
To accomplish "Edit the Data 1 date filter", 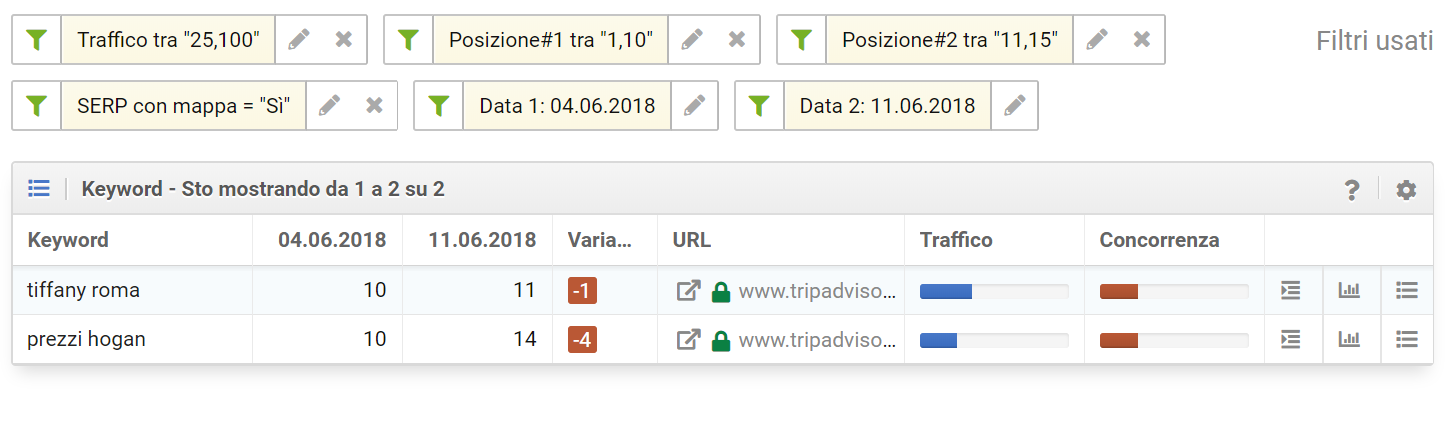I will (694, 106).
